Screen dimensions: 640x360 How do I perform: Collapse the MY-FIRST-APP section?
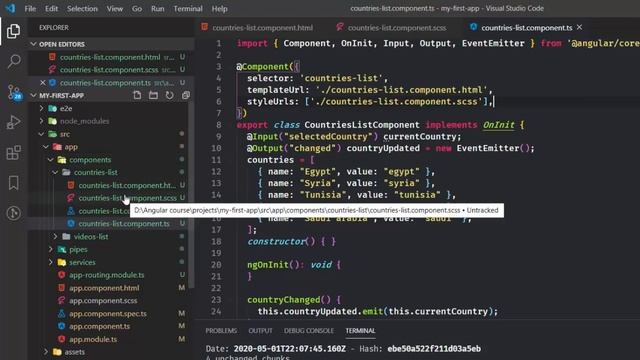coord(33,96)
